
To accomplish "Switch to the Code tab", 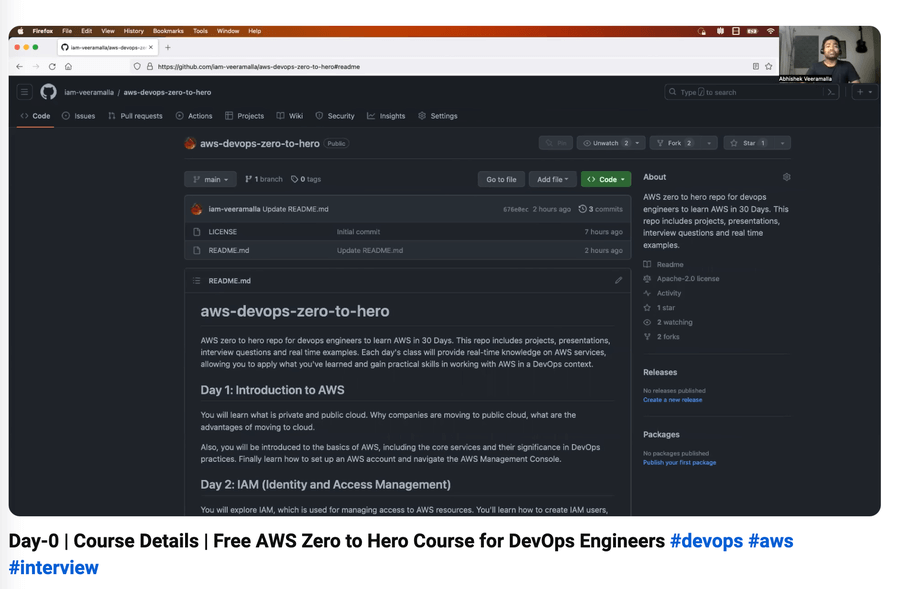I will pyautogui.click(x=35, y=116).
